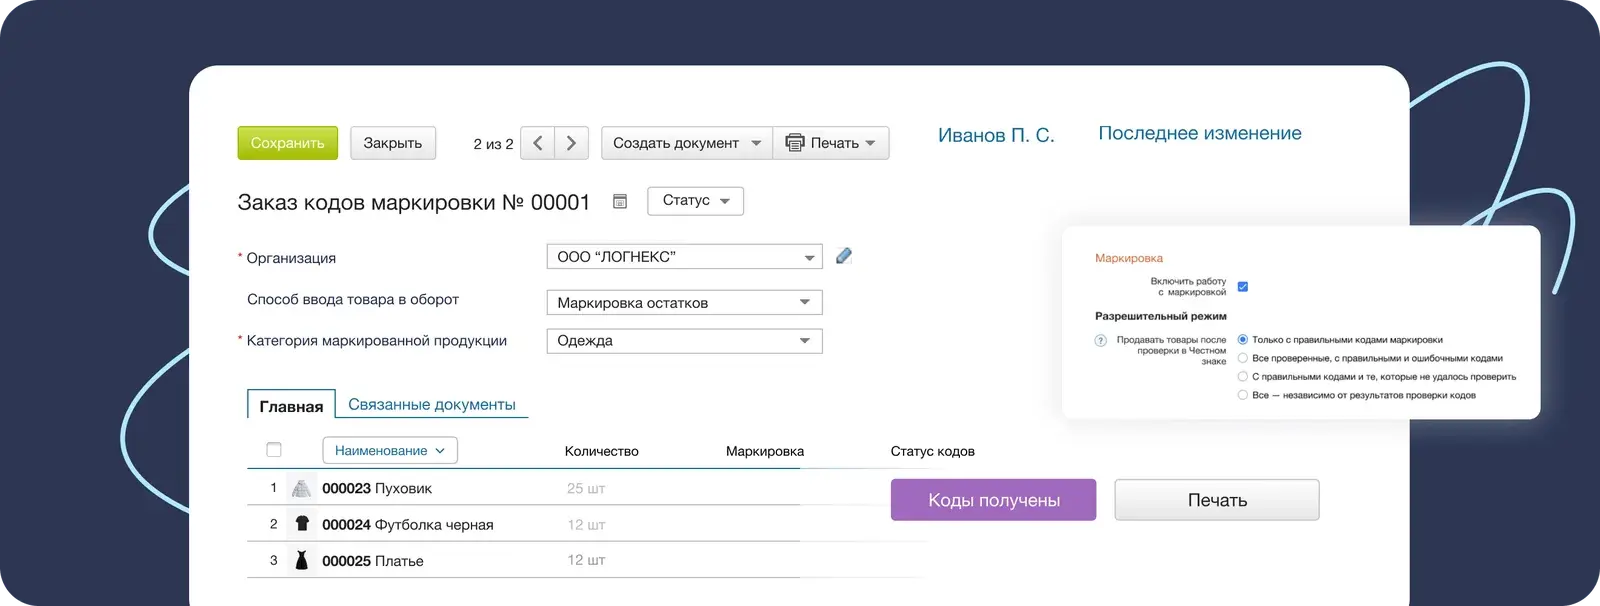Click the Маркировка column header
This screenshot has width=1600, height=606.
pos(765,451)
